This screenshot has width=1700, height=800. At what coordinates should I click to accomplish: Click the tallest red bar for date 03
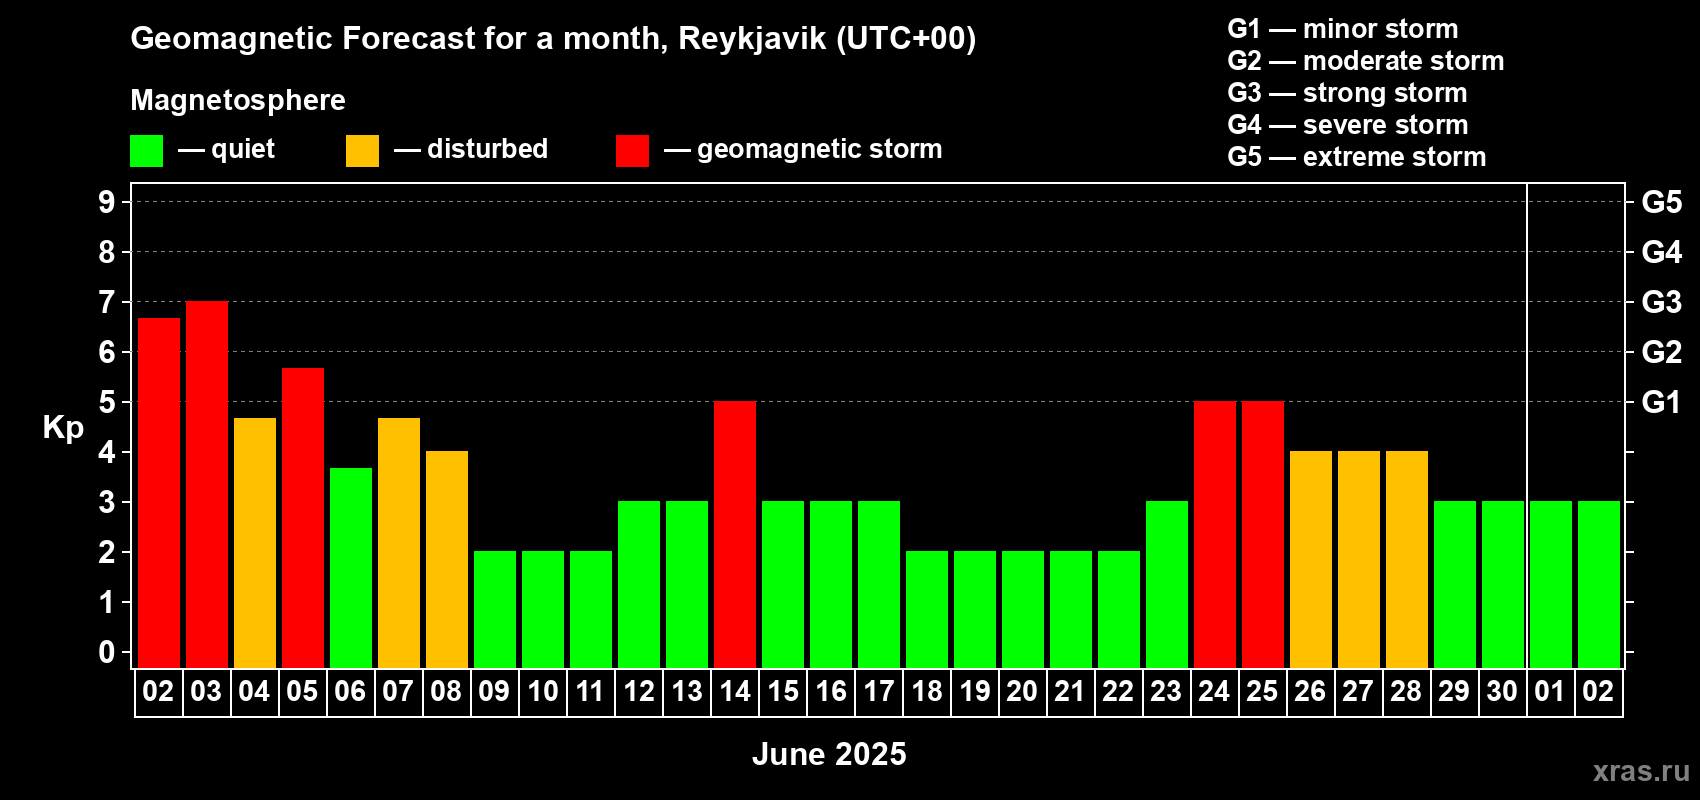(x=207, y=485)
